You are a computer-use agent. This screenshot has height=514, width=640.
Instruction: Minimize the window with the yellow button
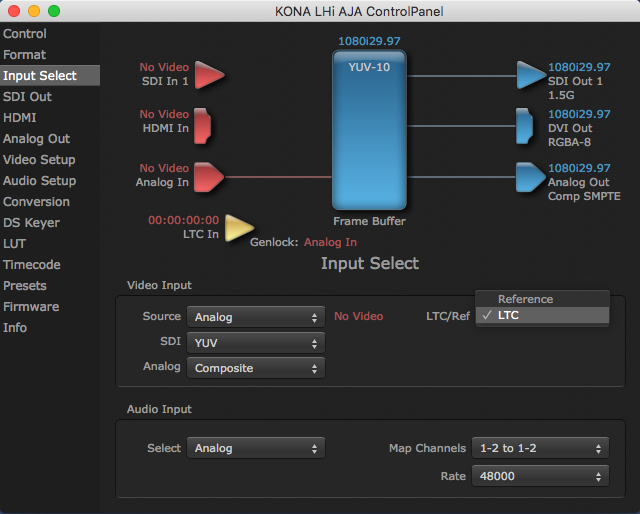coord(34,11)
